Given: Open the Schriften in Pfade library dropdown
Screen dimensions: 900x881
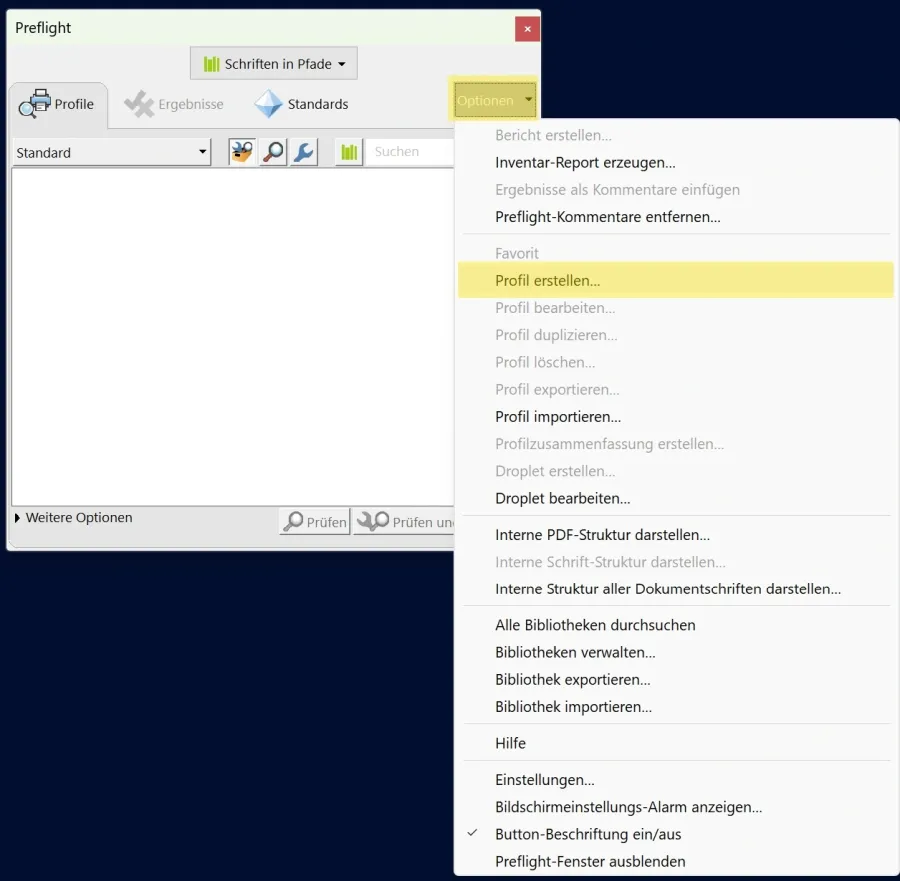Looking at the screenshot, I should tap(274, 63).
